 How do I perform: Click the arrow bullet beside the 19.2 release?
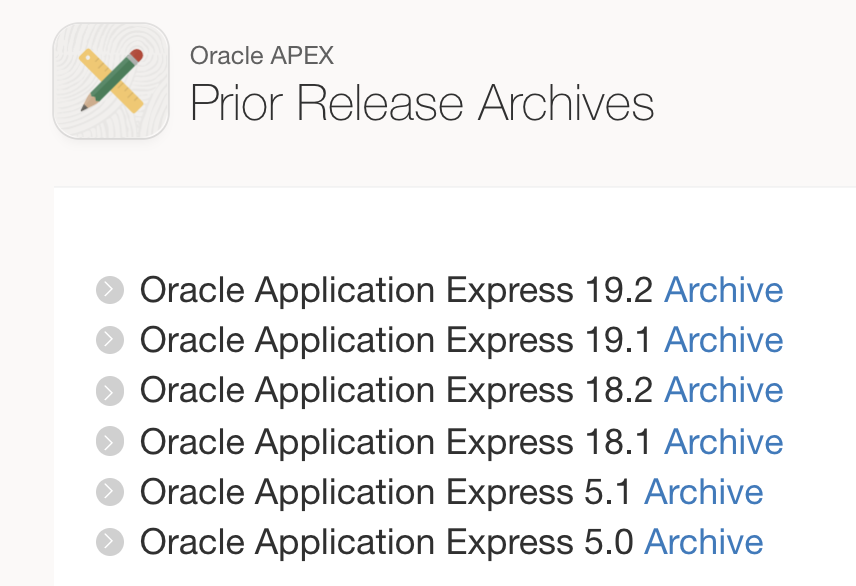110,290
